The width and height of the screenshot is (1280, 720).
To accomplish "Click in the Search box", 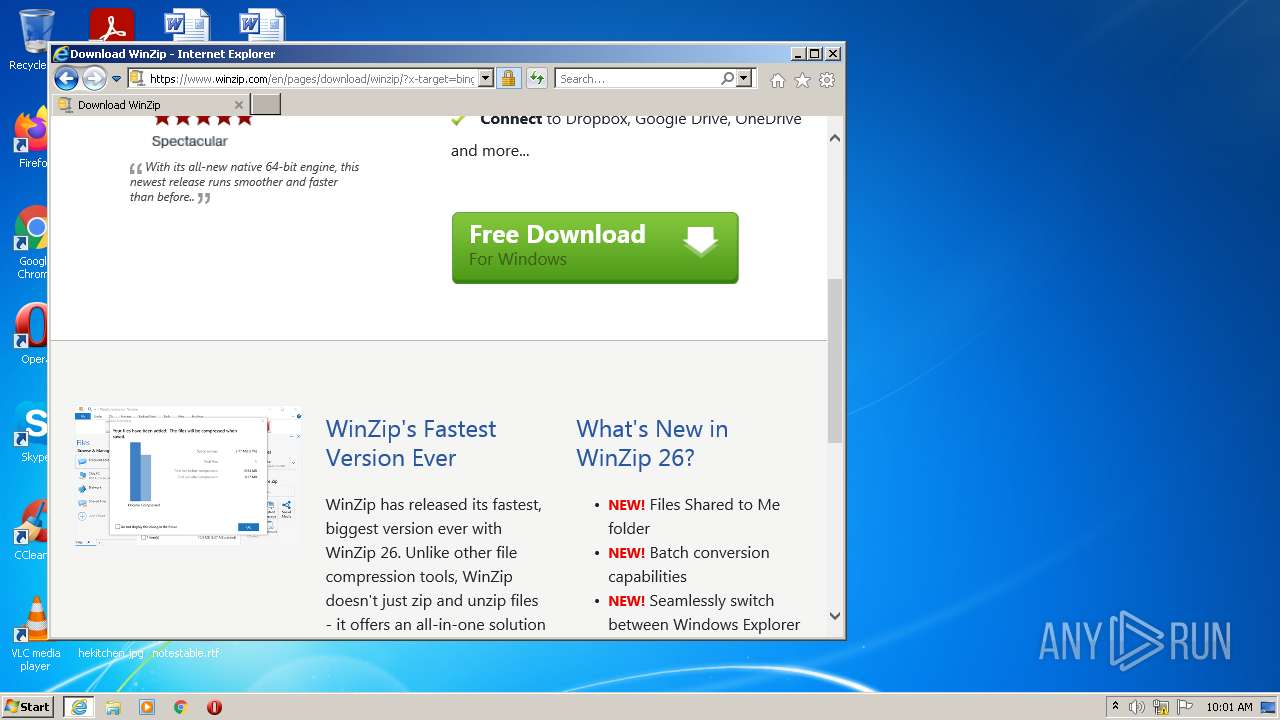I will point(638,79).
